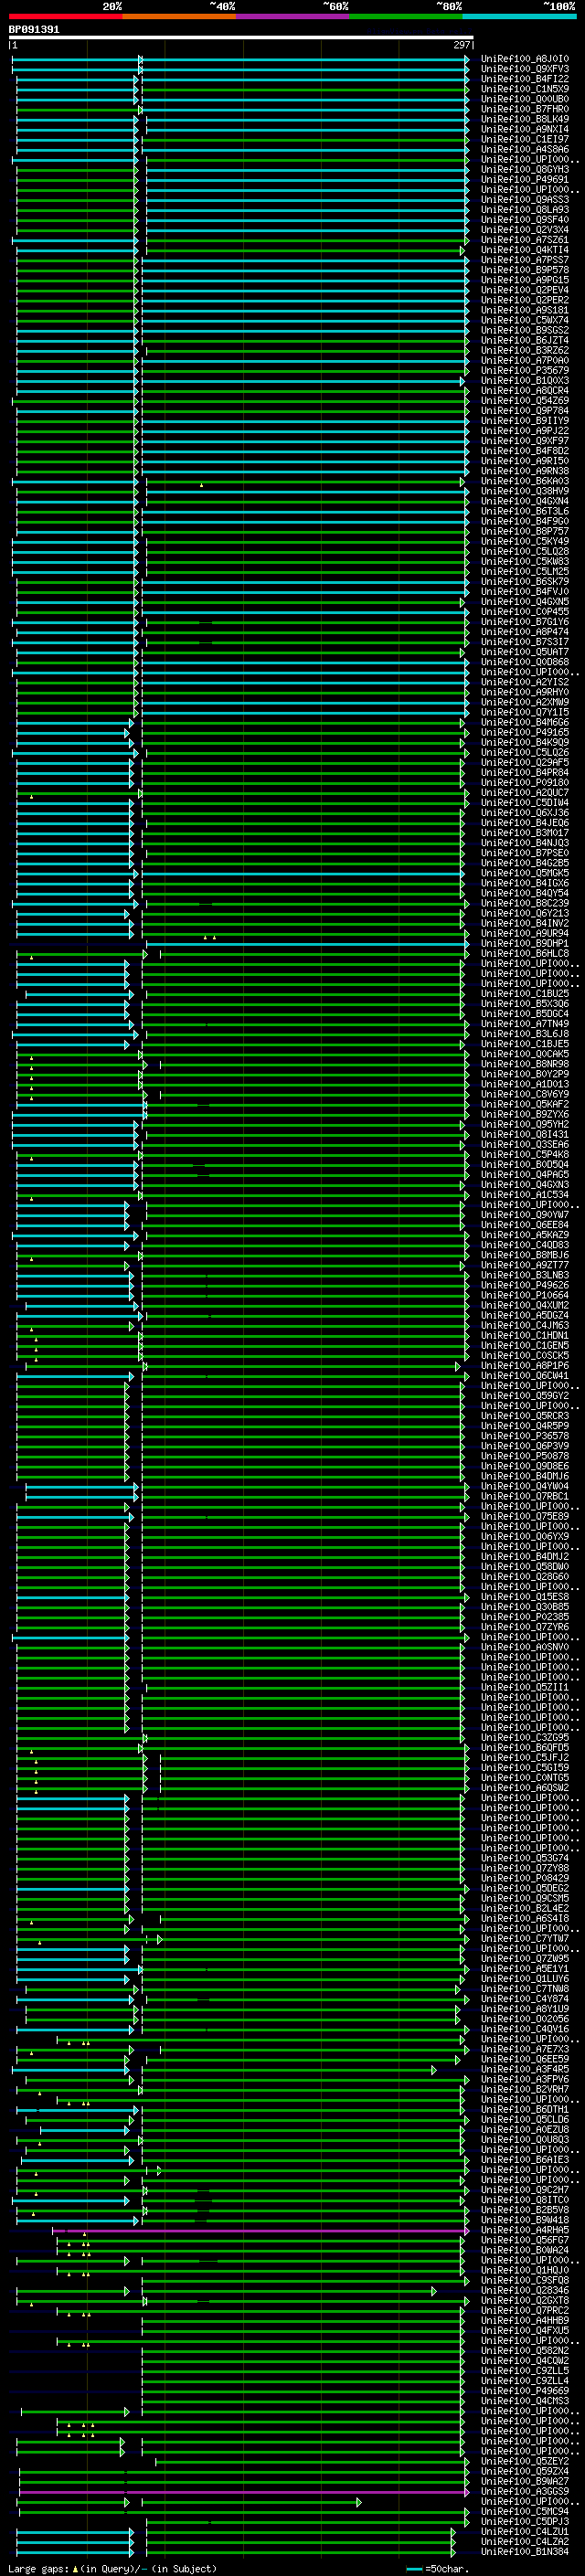Select the UniRef100_A7TN49 label
The height and width of the screenshot is (2576, 585).
[524, 1023]
